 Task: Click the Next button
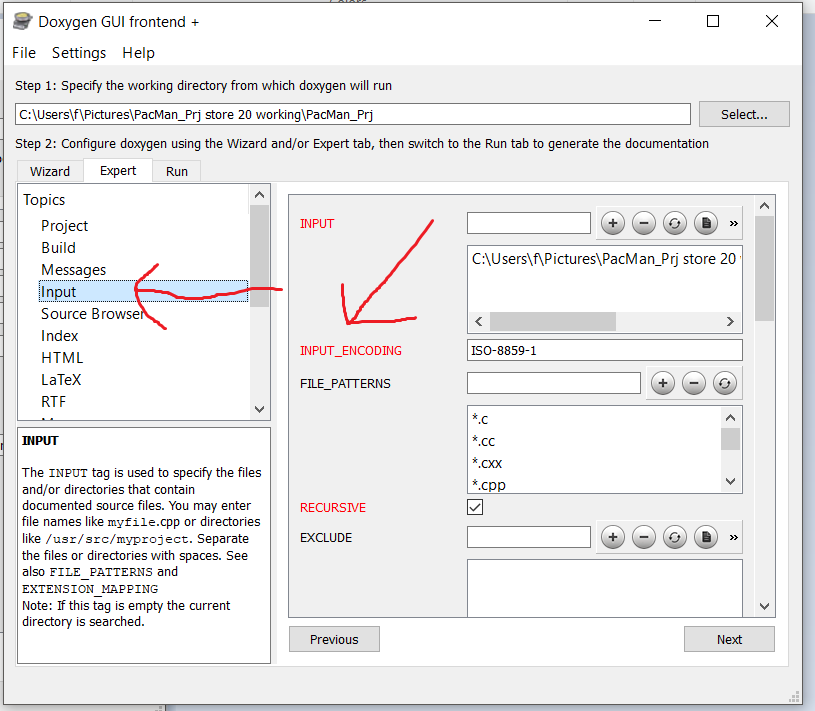(729, 639)
